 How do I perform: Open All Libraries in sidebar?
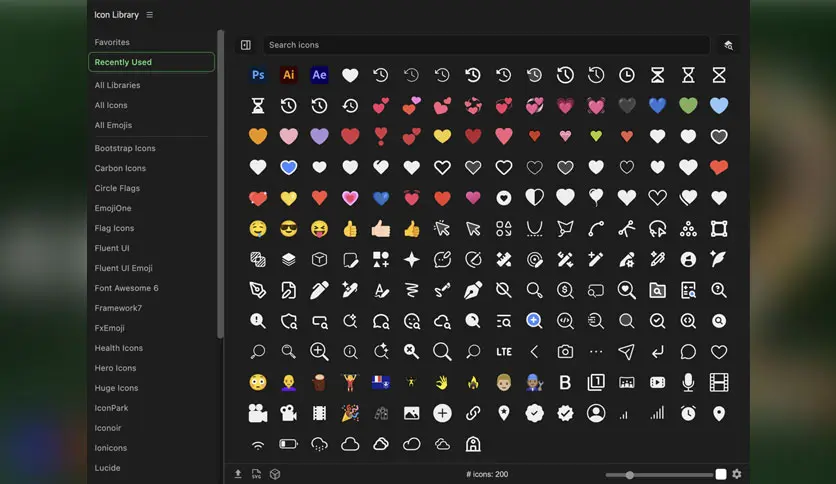[x=117, y=85]
